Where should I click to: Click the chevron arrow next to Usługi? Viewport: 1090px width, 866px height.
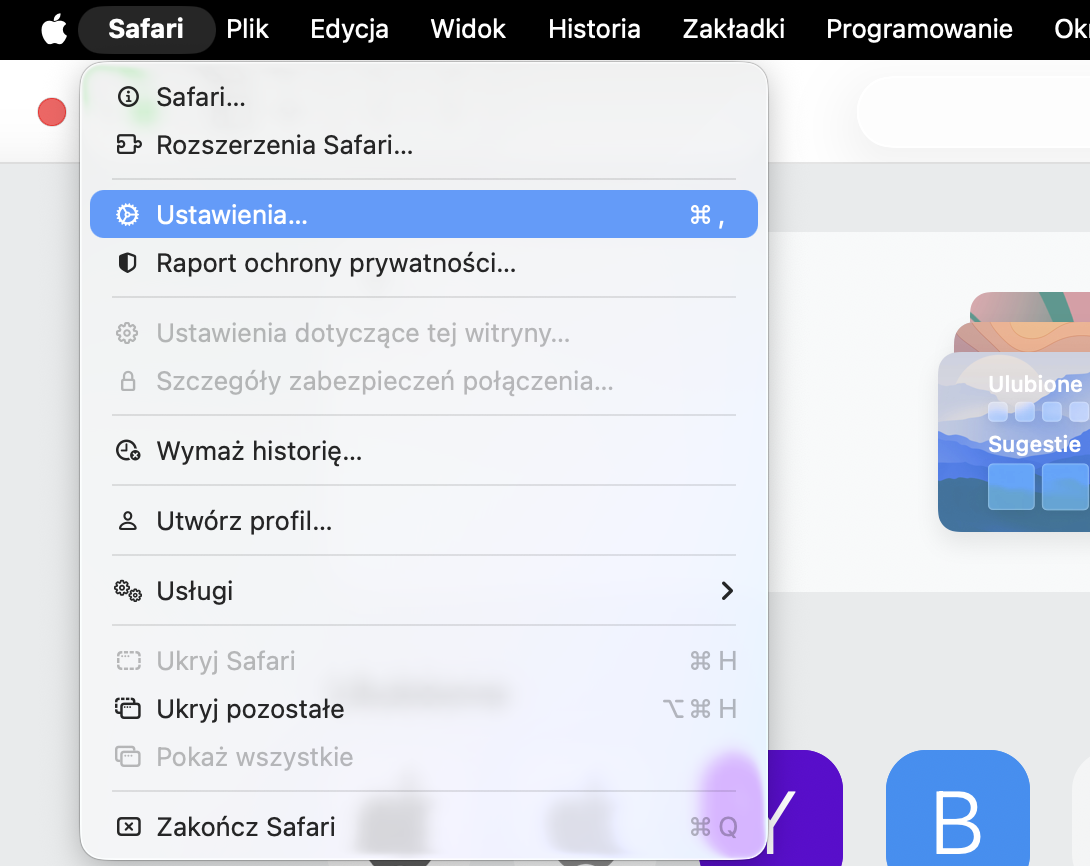[727, 591]
